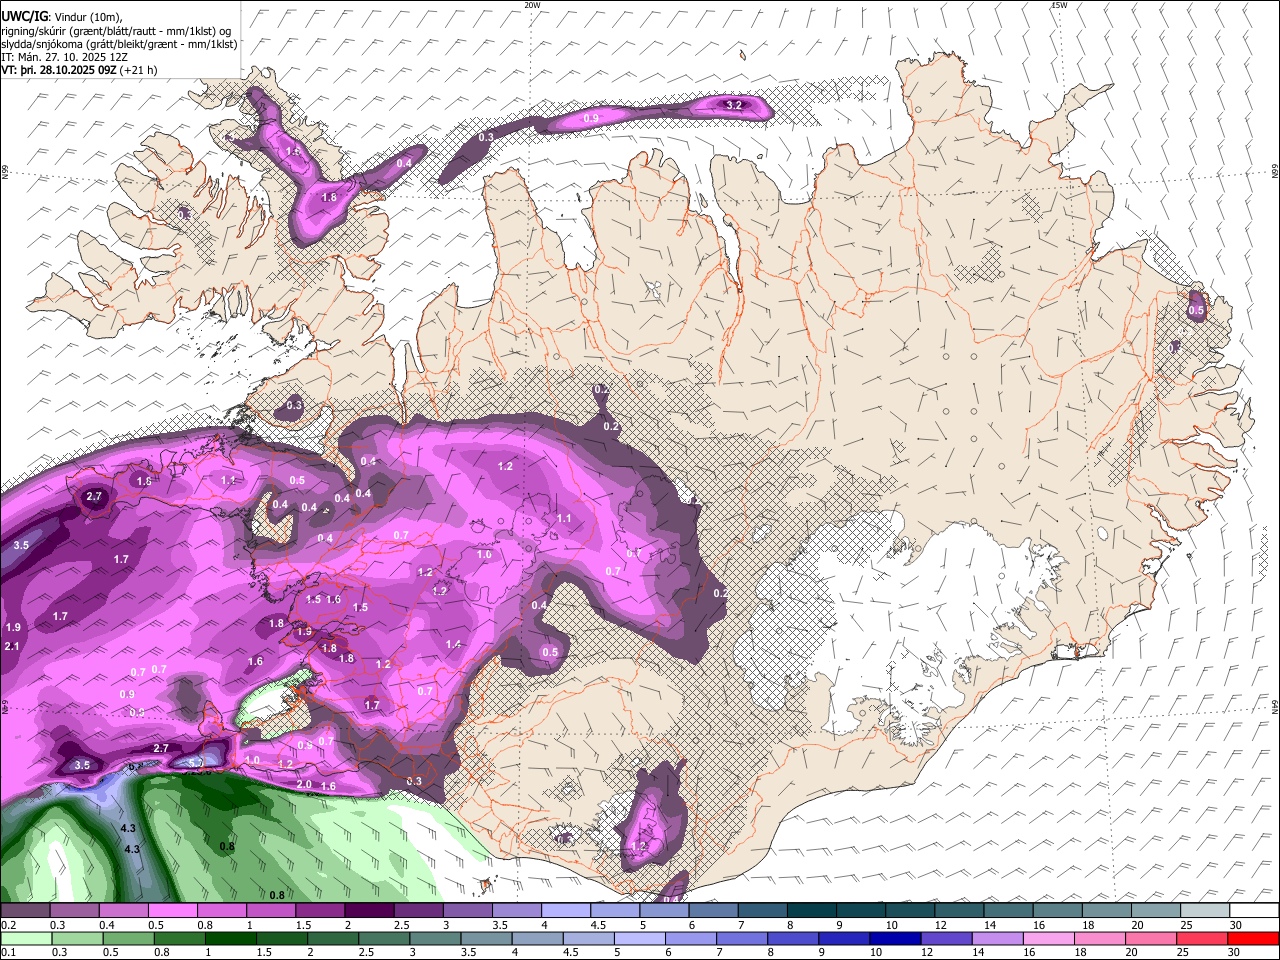Screen dimensions: 1280x960
Task: Click the "3.2" value in northern snow band
Action: tap(734, 105)
